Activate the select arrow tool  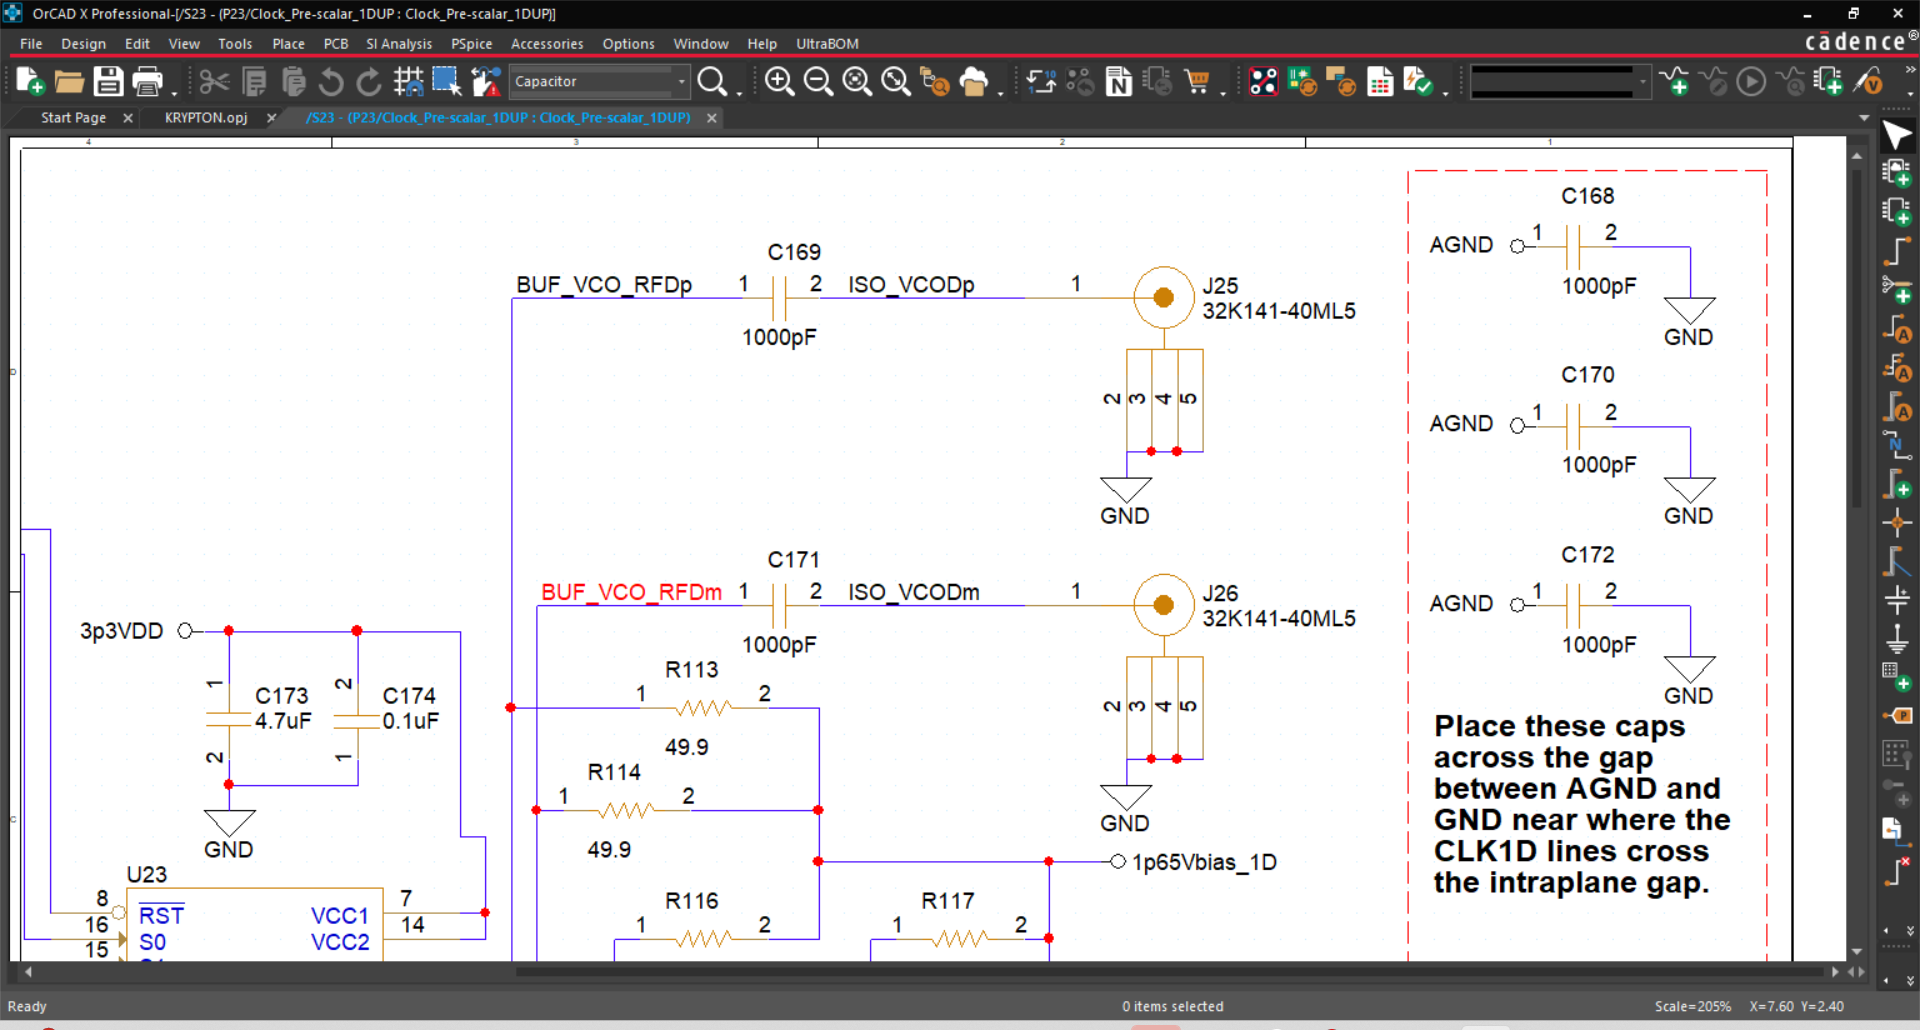click(x=1897, y=136)
